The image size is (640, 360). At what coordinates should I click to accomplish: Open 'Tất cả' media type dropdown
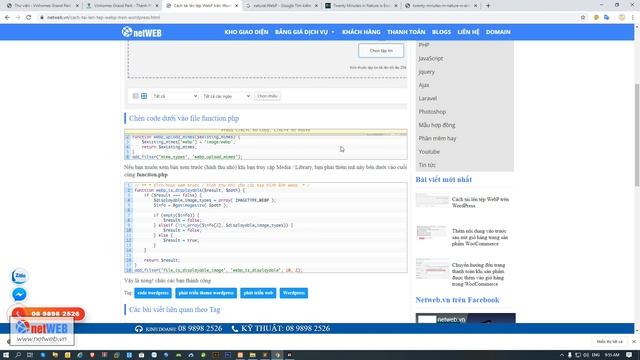coord(175,96)
